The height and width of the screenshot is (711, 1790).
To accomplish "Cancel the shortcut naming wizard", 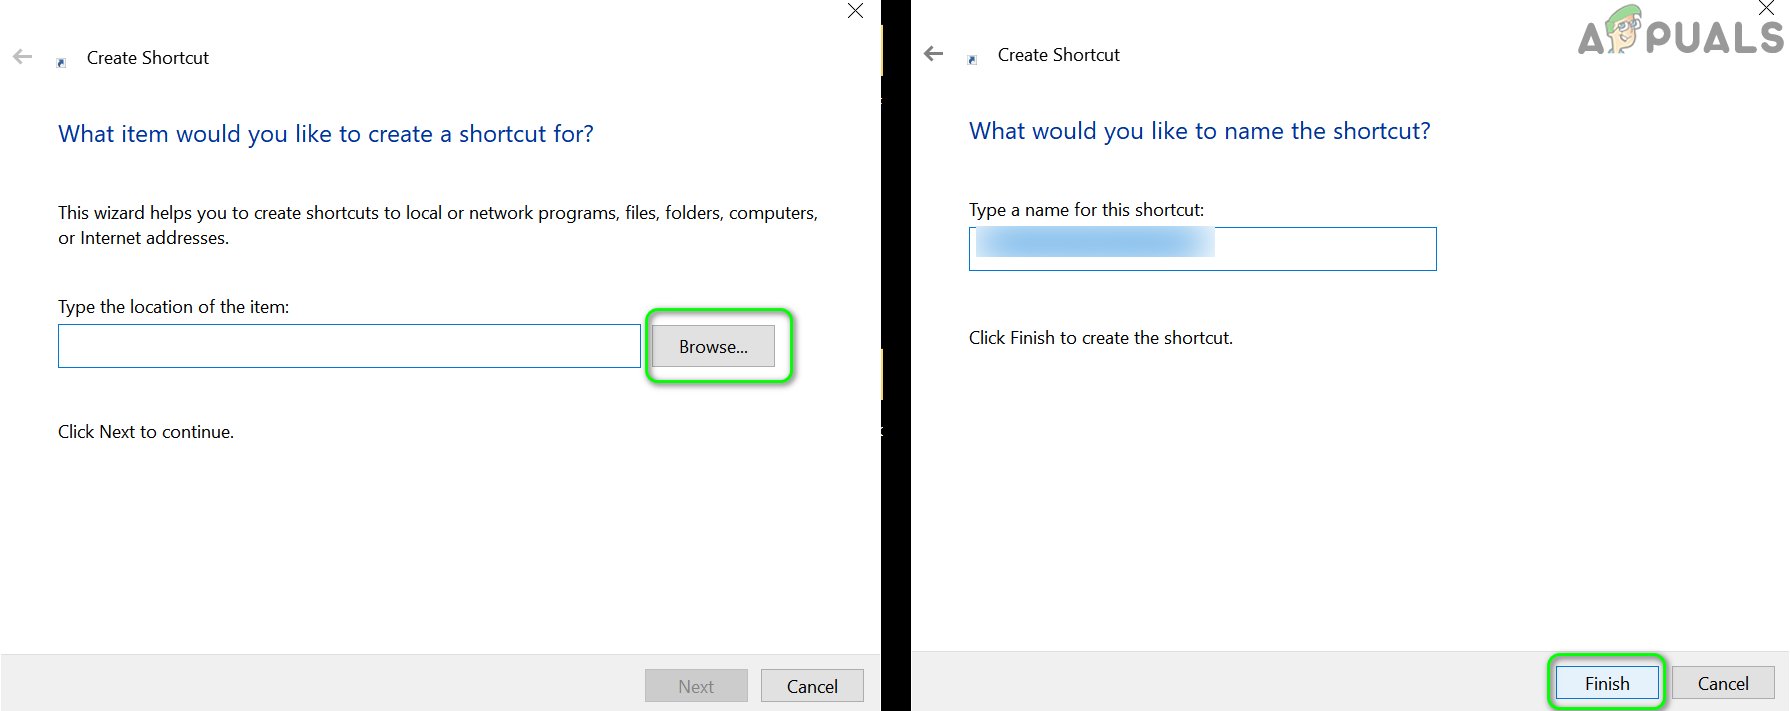I will [1723, 683].
